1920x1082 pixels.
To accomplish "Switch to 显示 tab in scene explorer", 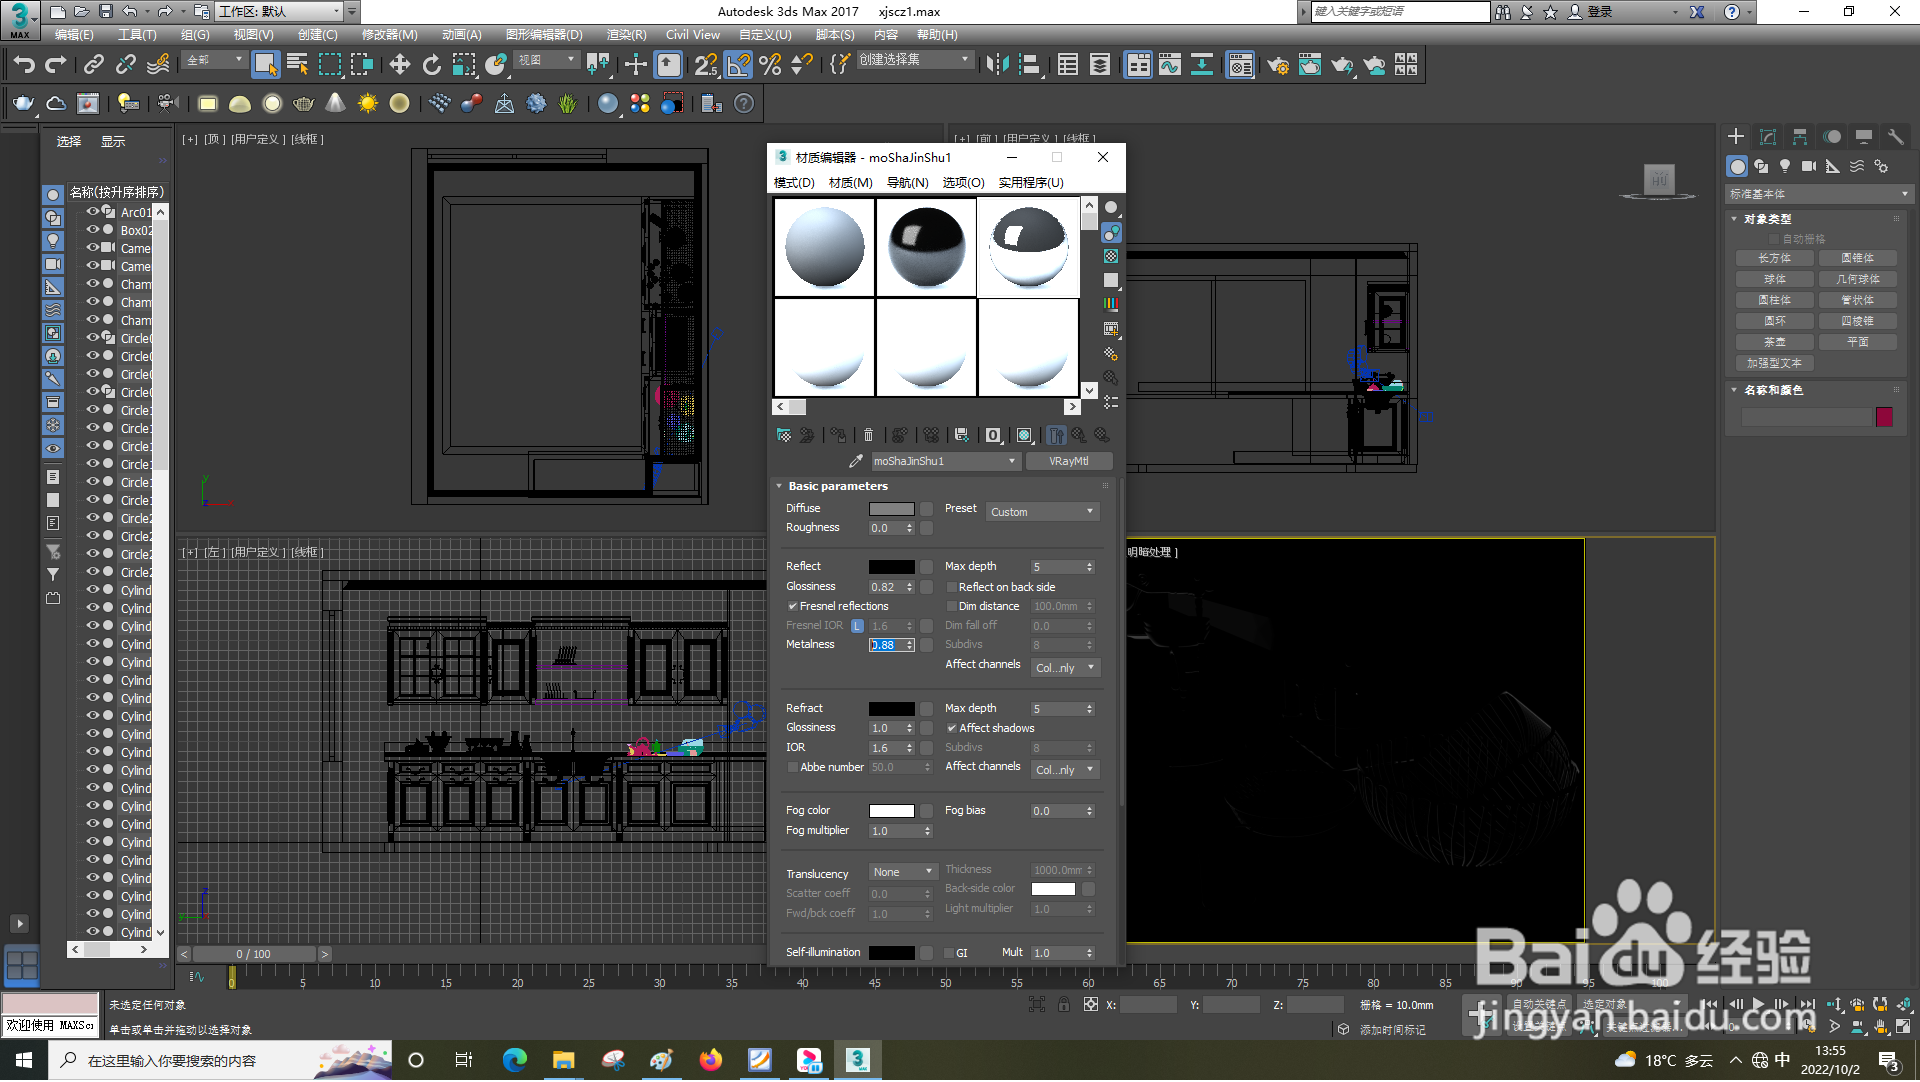I will (113, 142).
